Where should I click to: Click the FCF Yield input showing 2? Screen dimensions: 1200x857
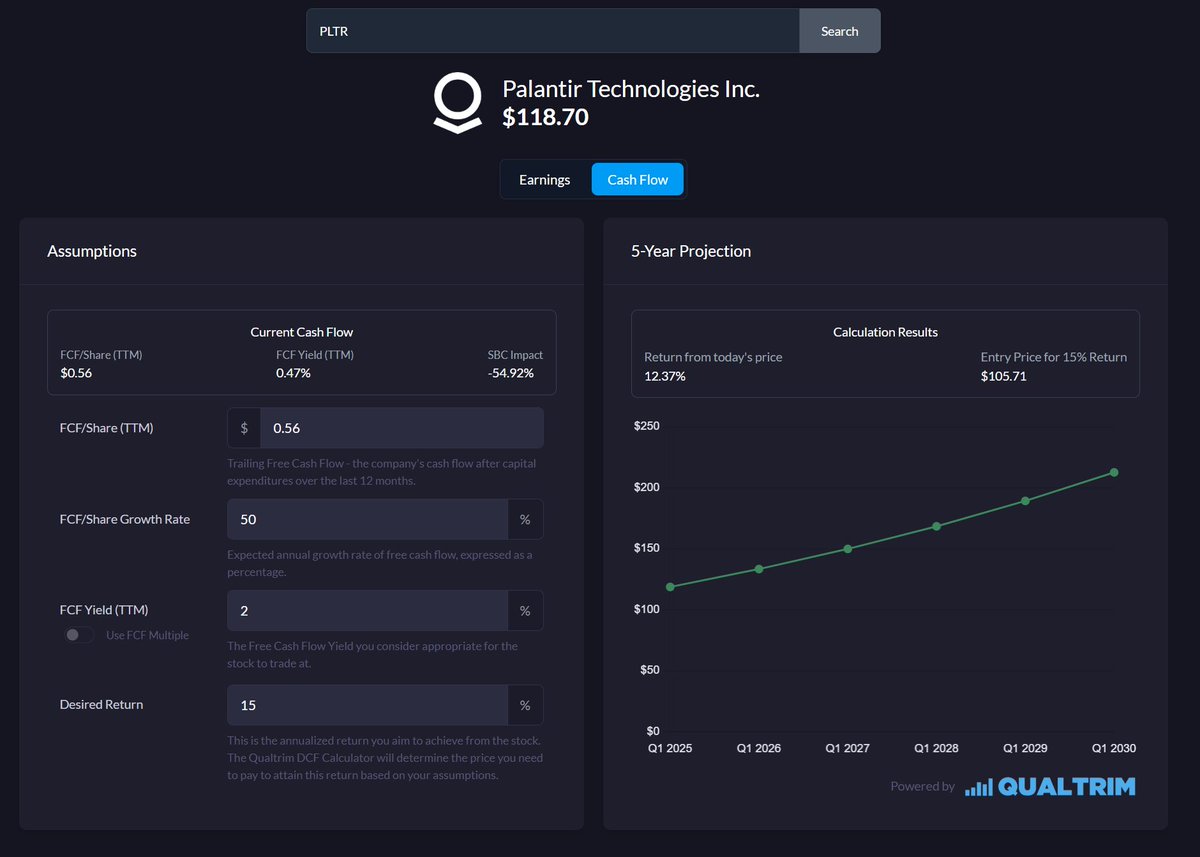click(368, 611)
